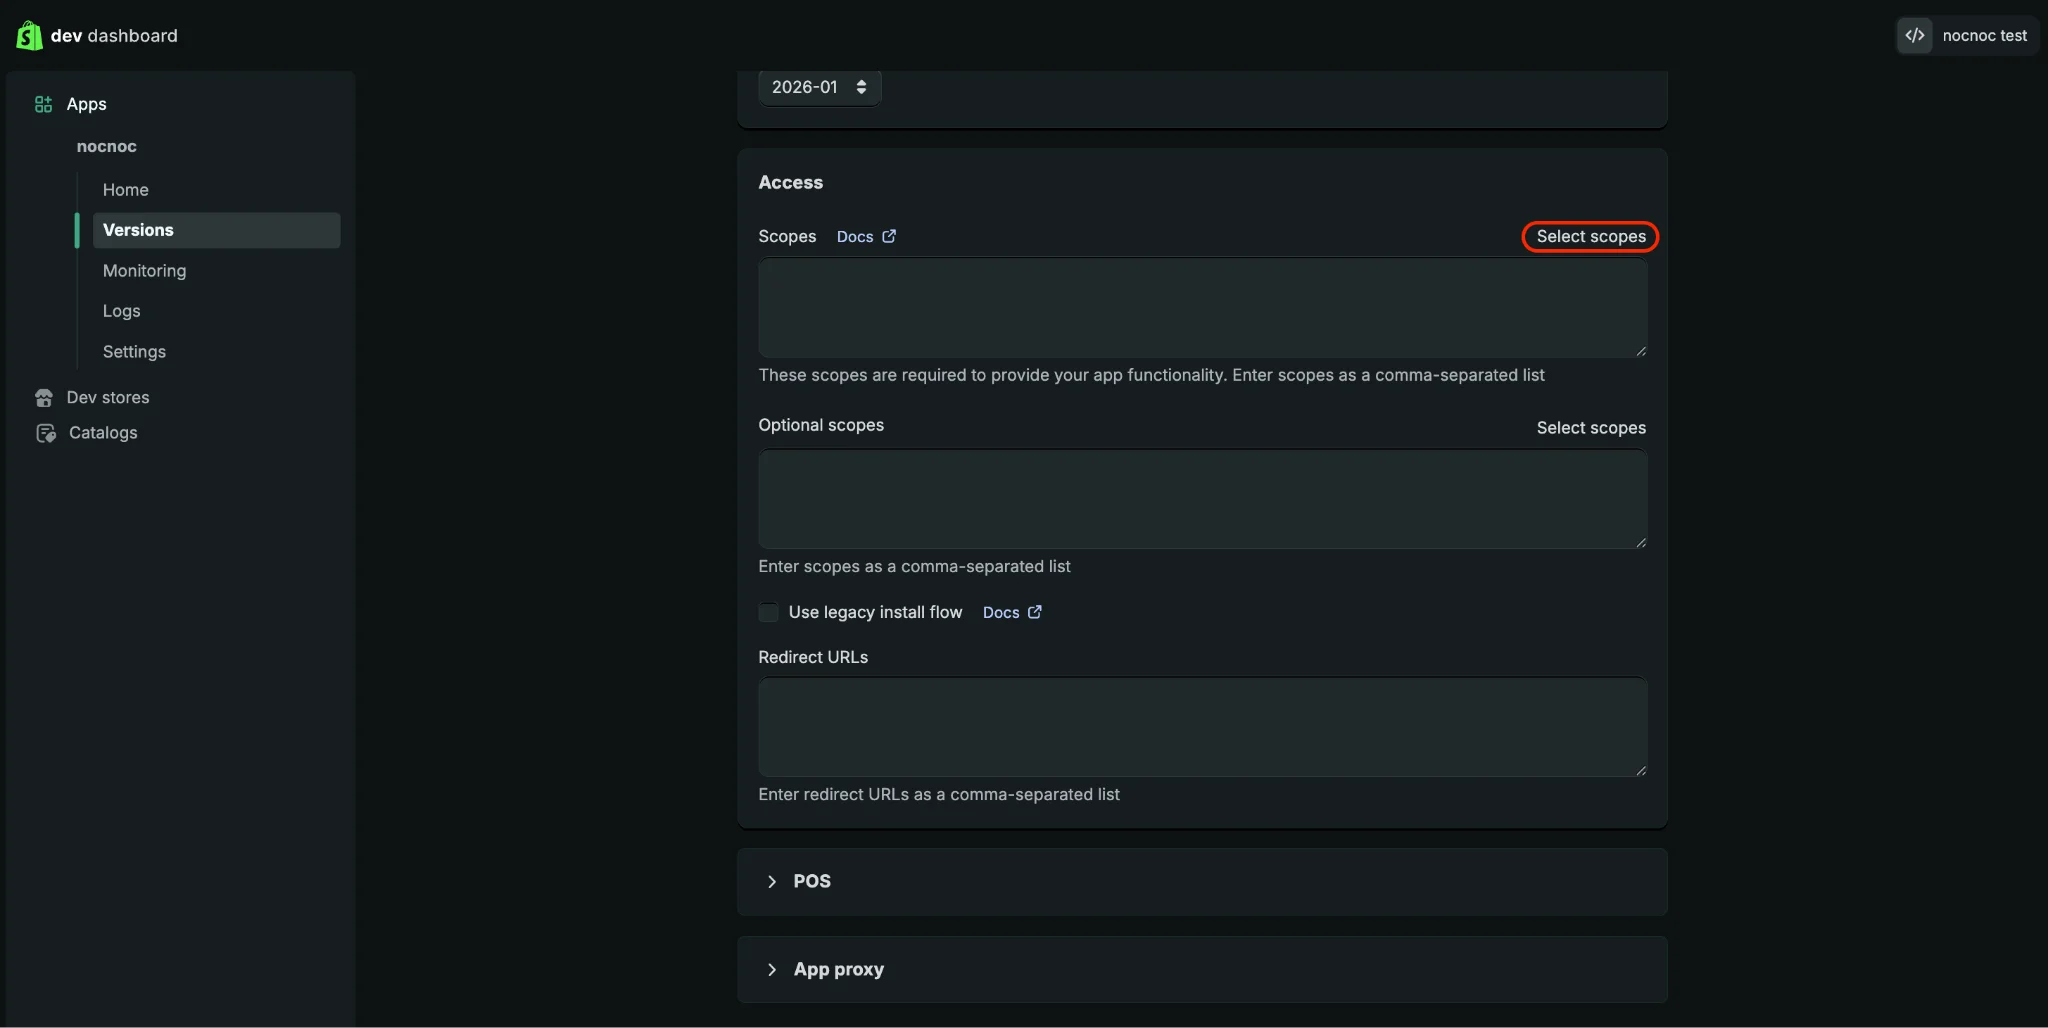2048x1028 pixels.
Task: Click the Access section heading
Action: click(x=791, y=182)
